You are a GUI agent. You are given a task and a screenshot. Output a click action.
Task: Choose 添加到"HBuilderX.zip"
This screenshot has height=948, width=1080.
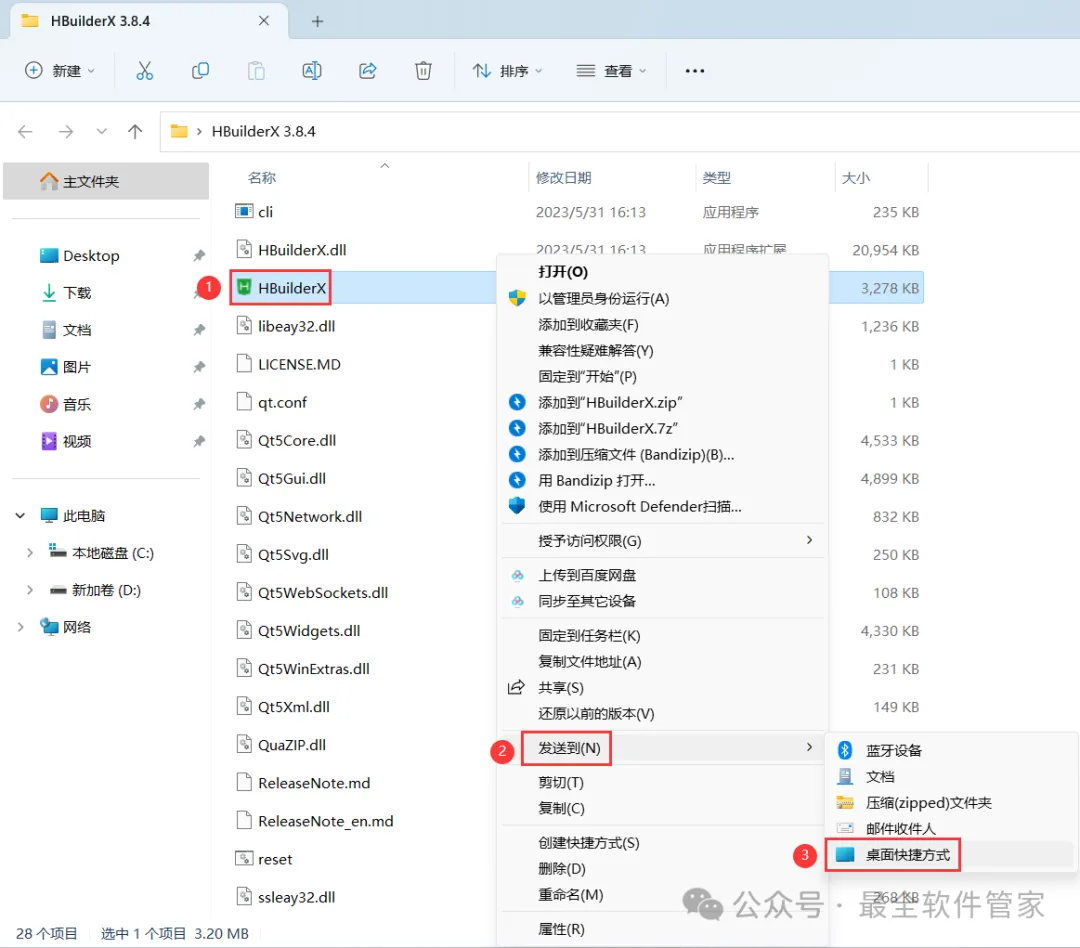click(x=663, y=402)
